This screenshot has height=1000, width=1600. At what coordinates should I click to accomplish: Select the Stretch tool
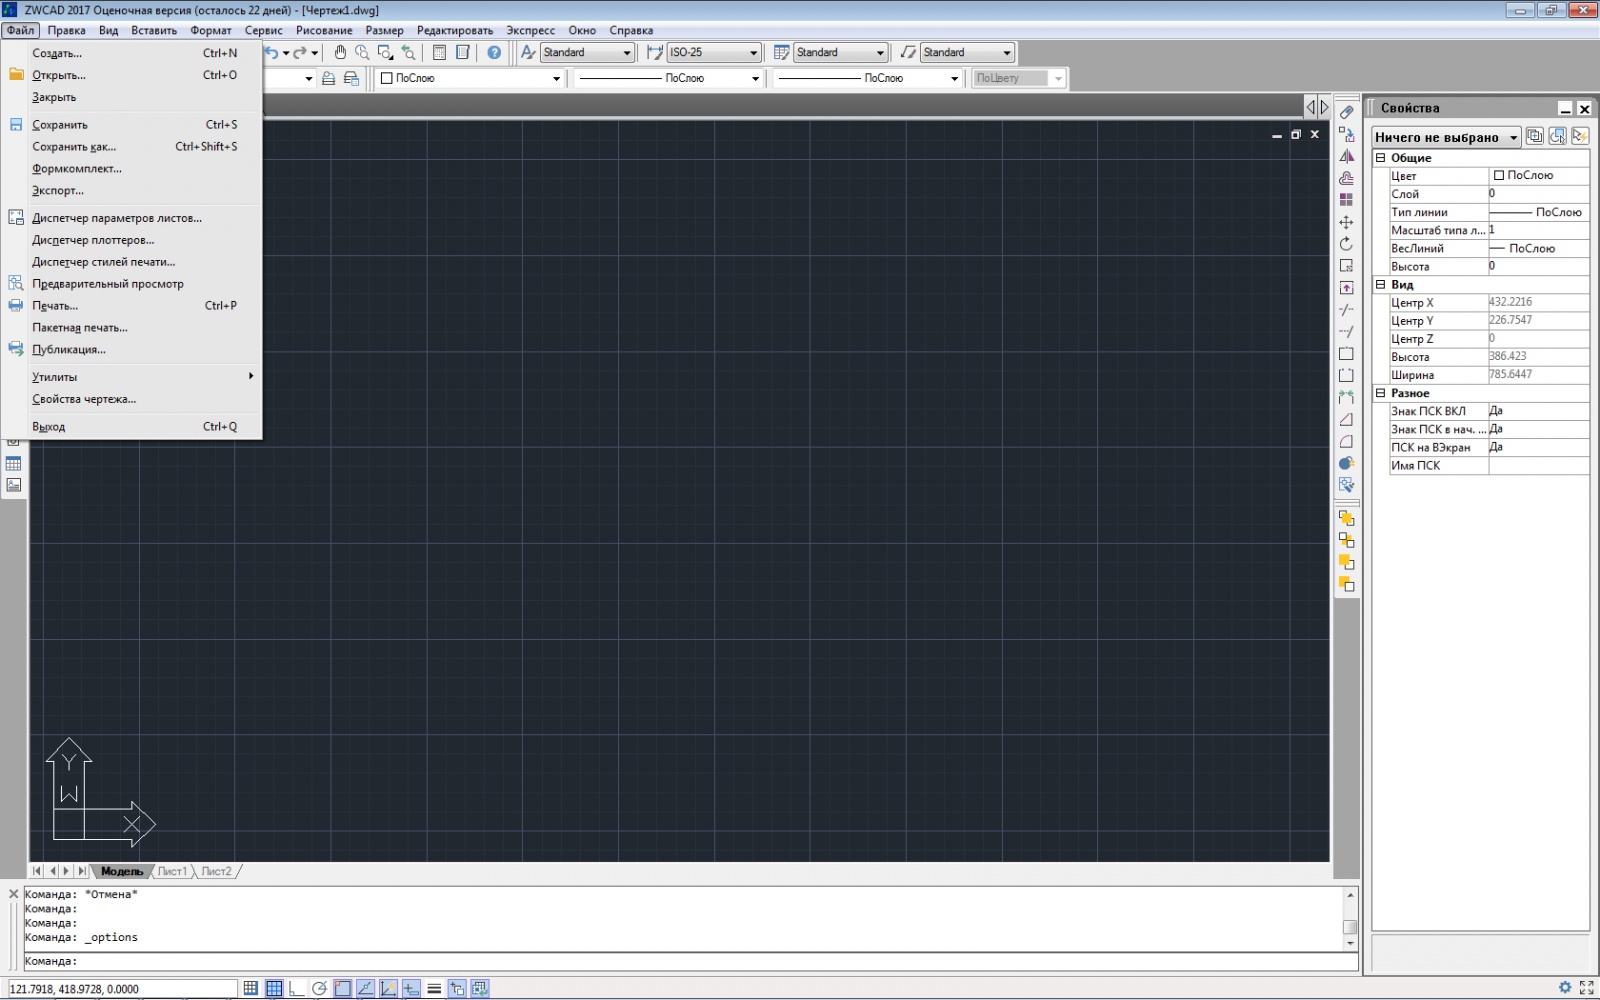pos(1347,288)
